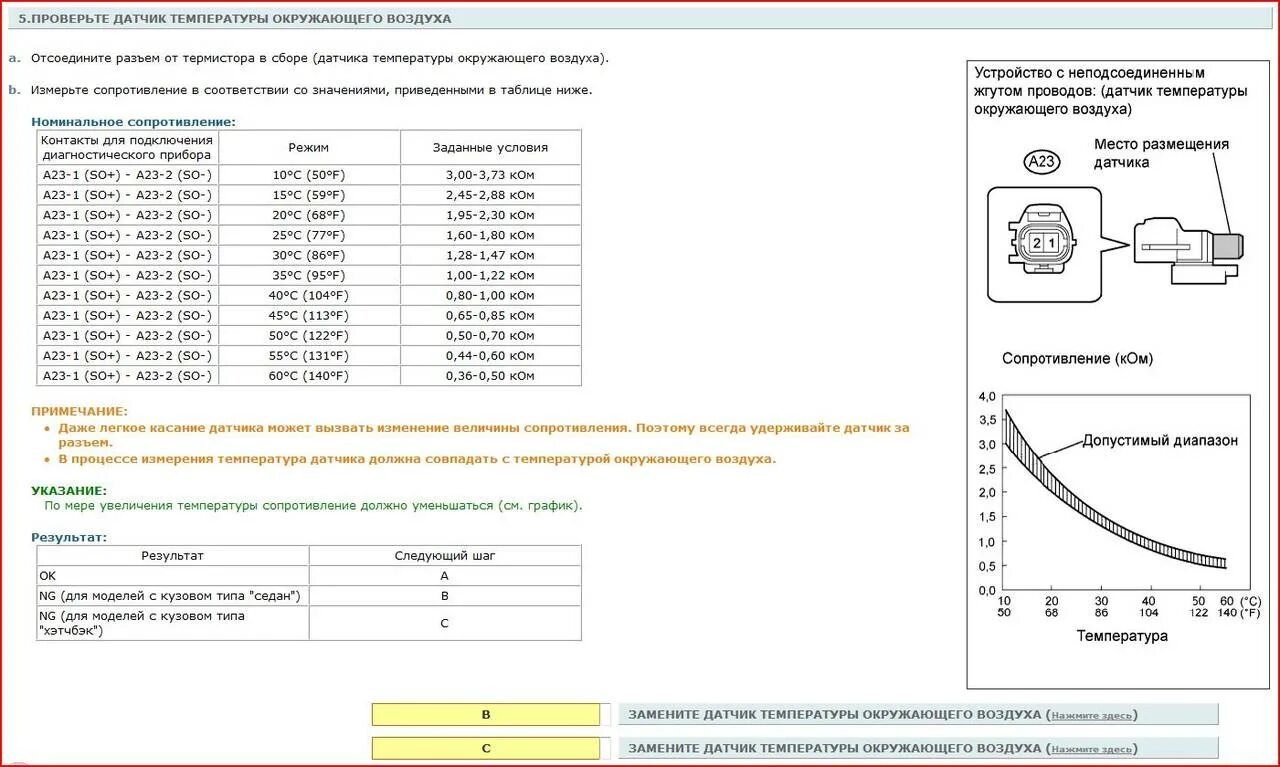
Task: Click step b instruction about measuring resistance
Action: coord(311,90)
